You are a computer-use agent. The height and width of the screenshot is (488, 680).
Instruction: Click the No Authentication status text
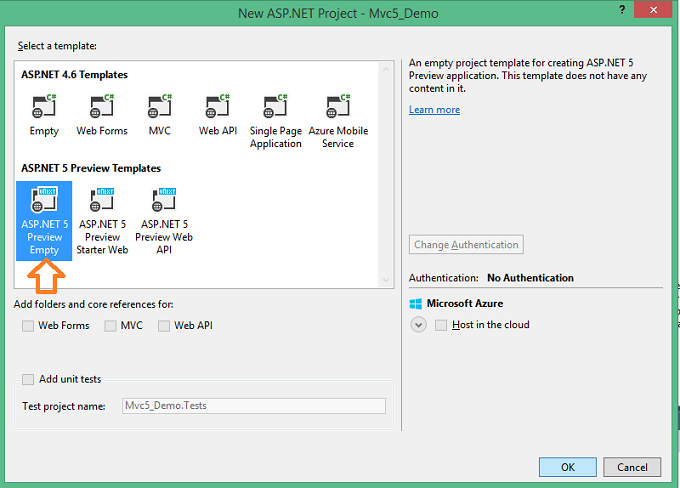pyautogui.click(x=530, y=278)
